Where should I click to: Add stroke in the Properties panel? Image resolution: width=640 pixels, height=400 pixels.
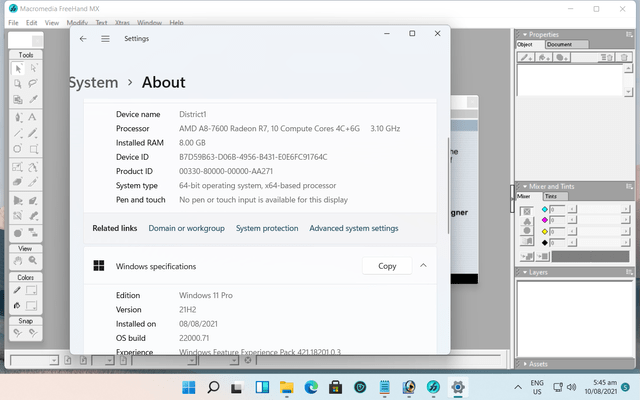(x=526, y=58)
